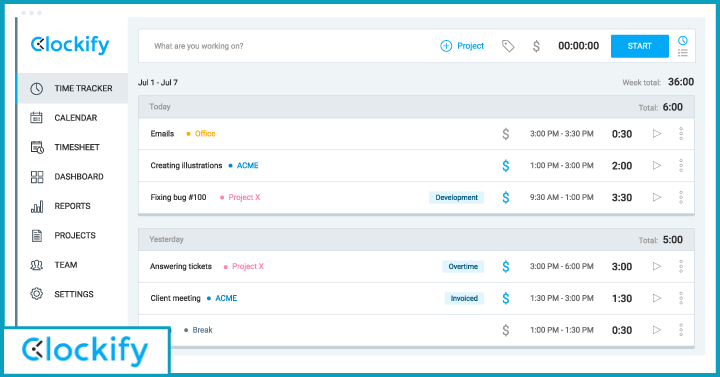Resume timer for Client meeting entry

657,298
